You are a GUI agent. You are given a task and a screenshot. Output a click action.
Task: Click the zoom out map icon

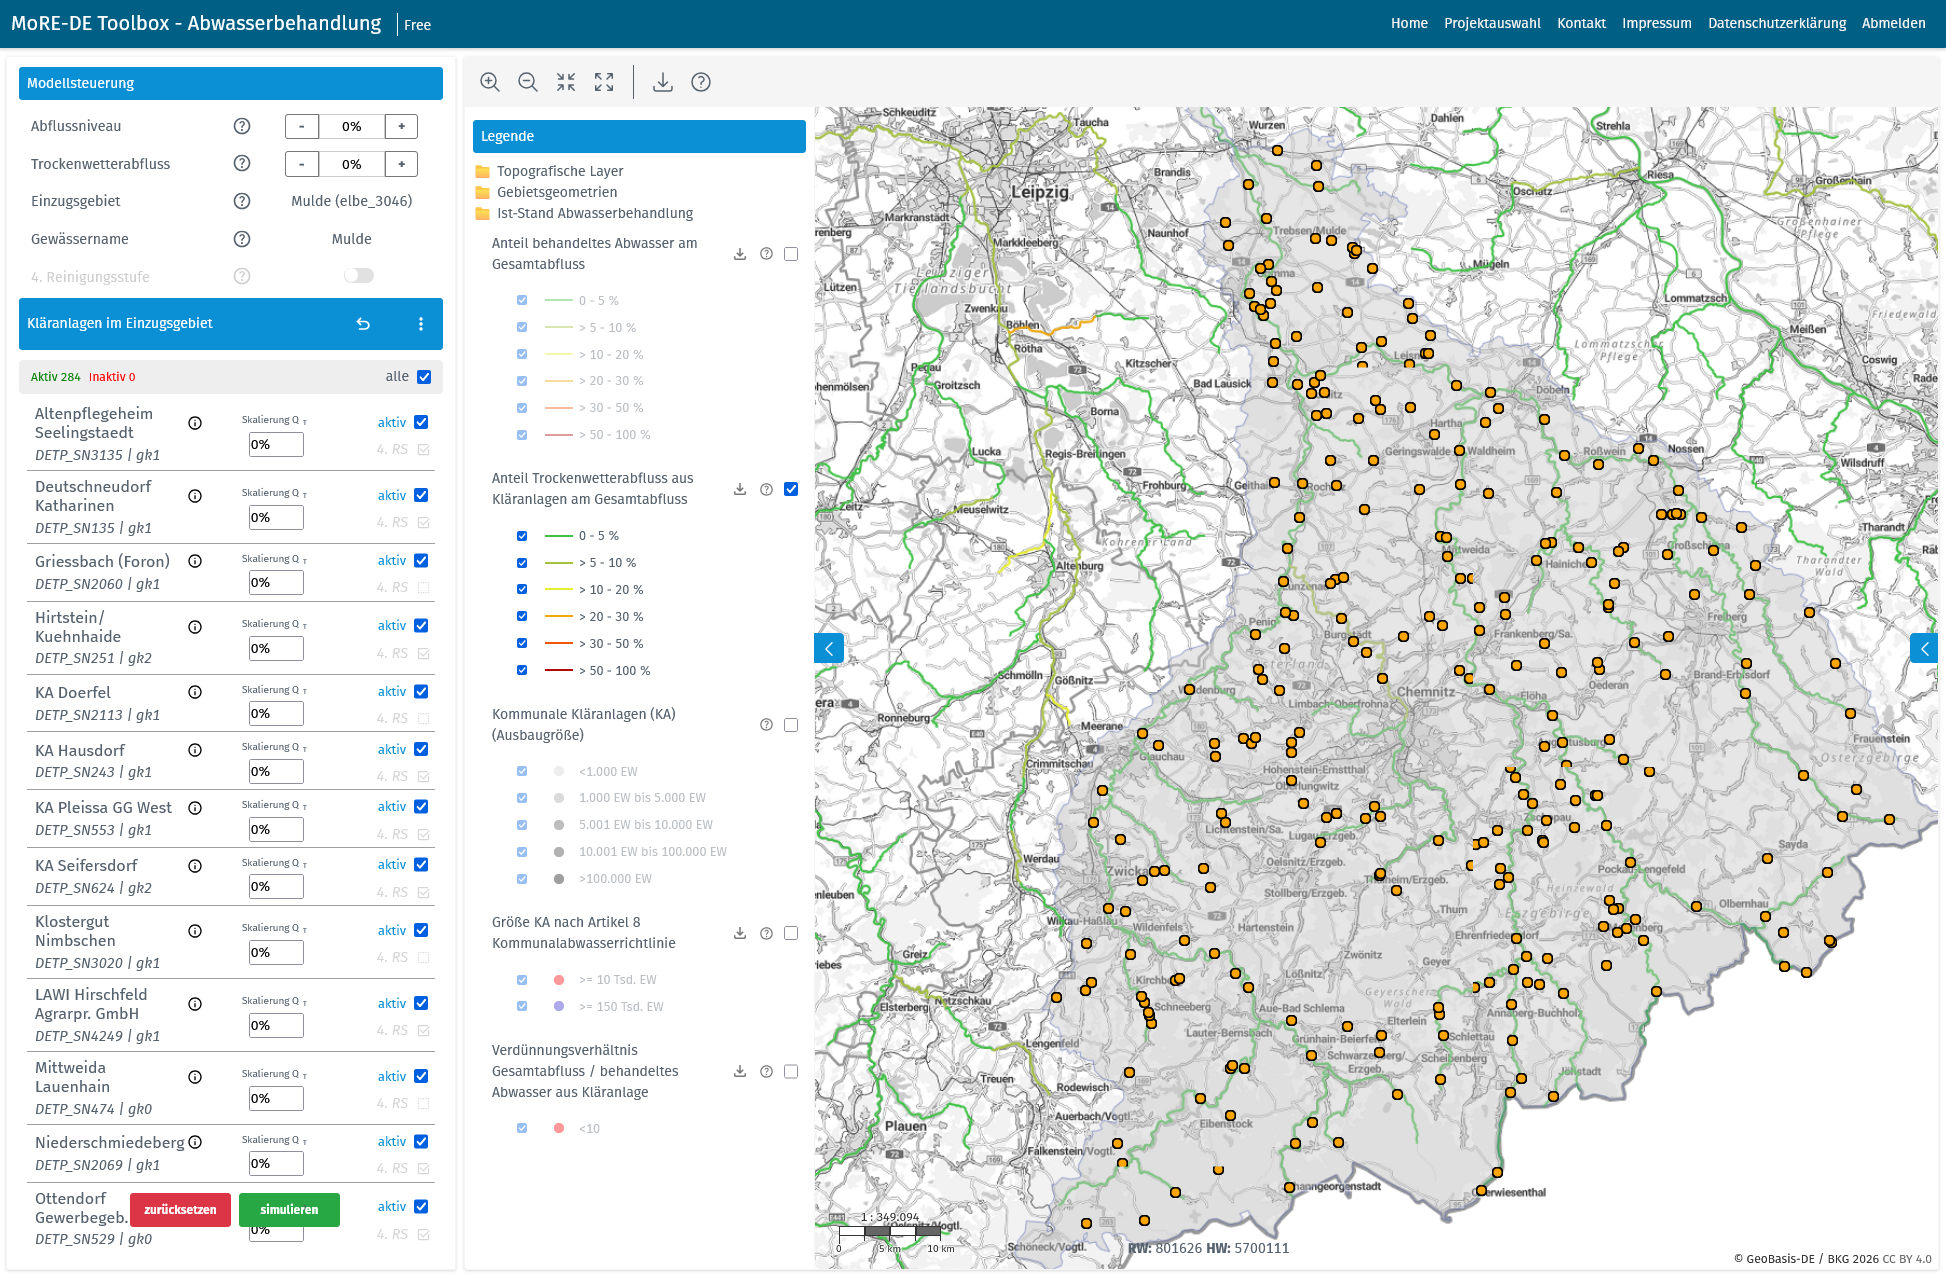(x=528, y=82)
